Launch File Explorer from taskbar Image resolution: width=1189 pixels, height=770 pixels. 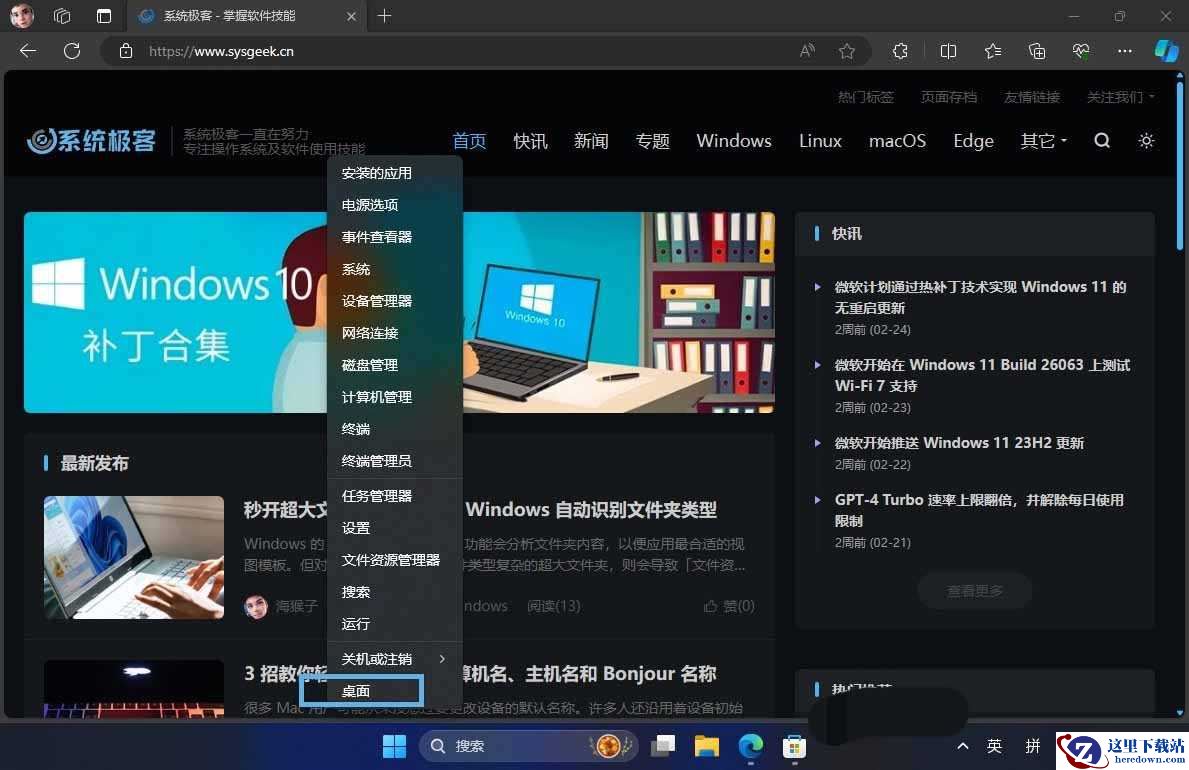pos(707,746)
